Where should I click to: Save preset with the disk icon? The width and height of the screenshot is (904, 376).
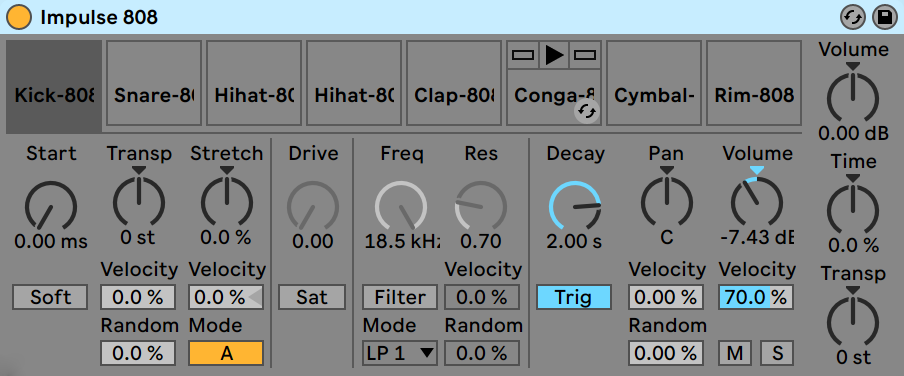click(x=882, y=18)
